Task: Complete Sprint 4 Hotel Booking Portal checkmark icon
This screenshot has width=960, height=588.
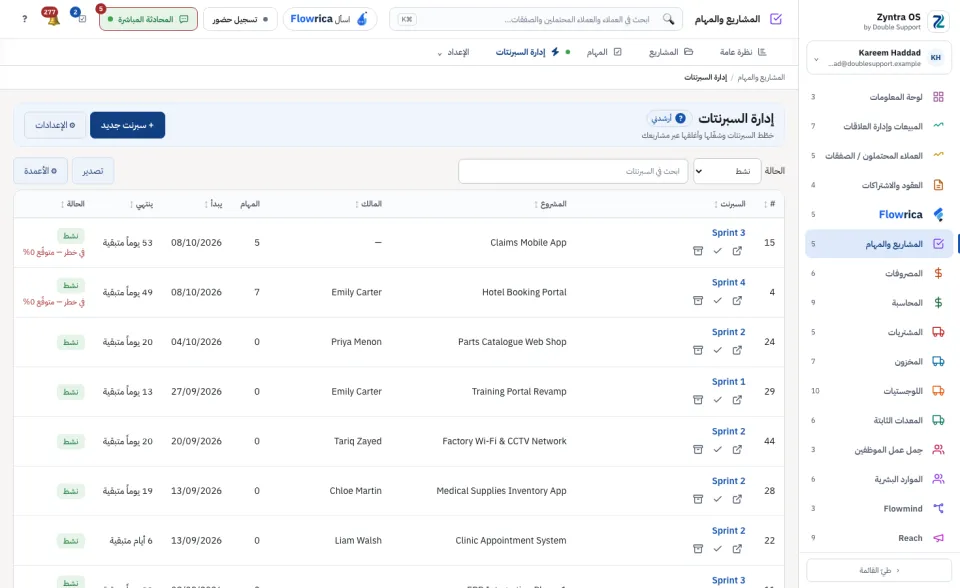Action: (x=718, y=301)
